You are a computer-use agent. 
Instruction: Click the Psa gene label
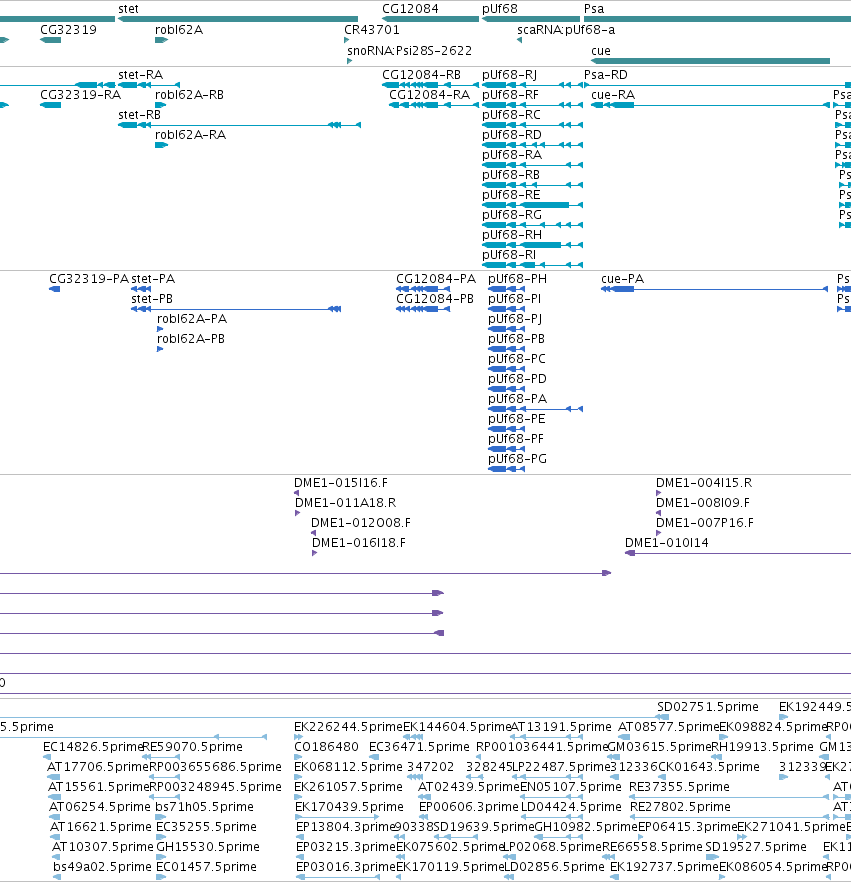[x=594, y=9]
